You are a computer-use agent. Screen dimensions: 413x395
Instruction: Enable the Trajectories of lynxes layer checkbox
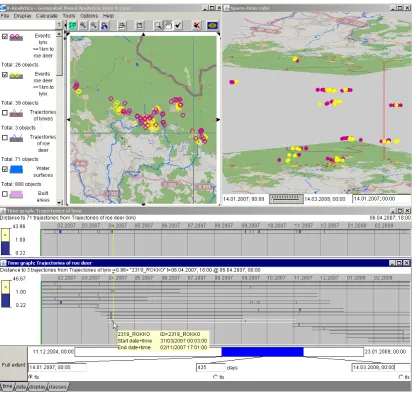(5, 113)
